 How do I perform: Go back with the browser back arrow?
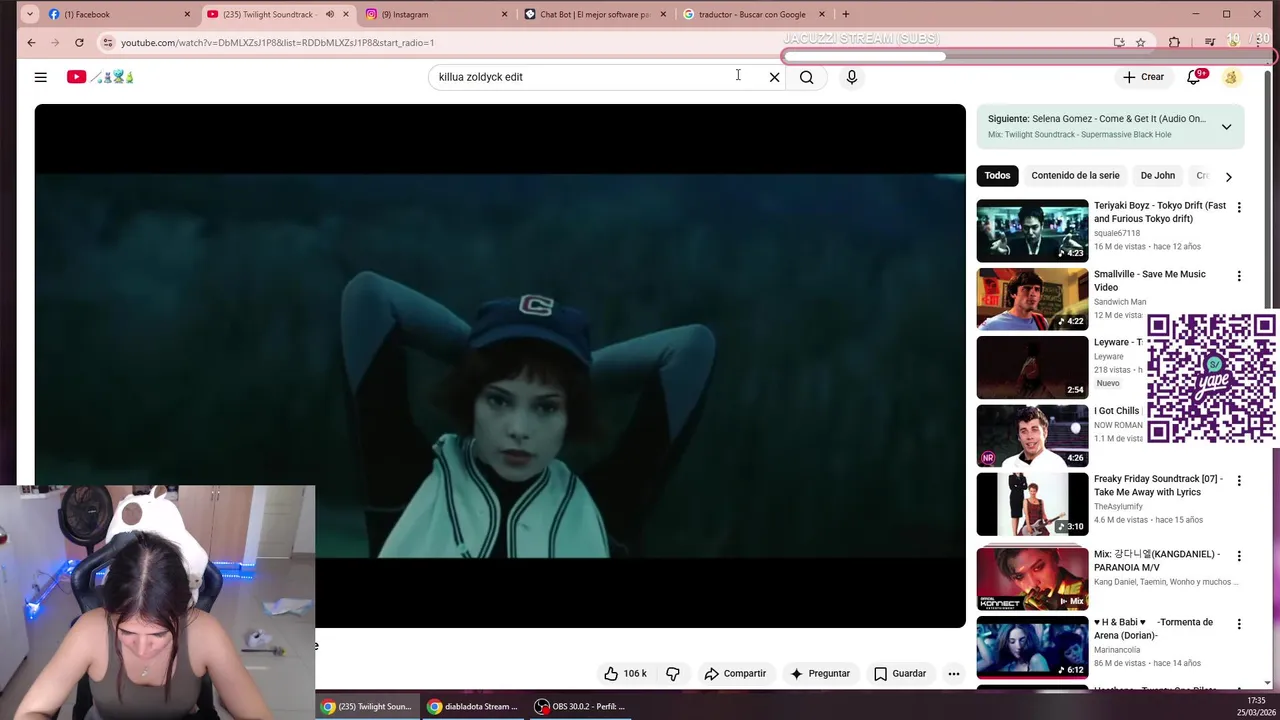point(31,43)
